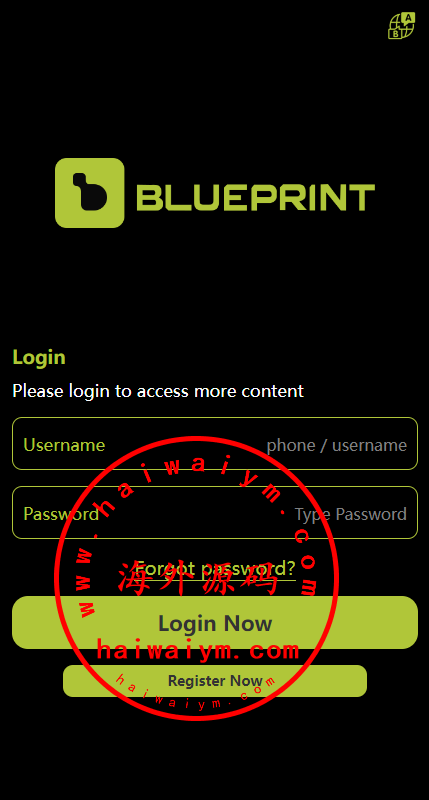429x800 pixels.
Task: Click the black b glyph inside logo
Action: [89, 192]
